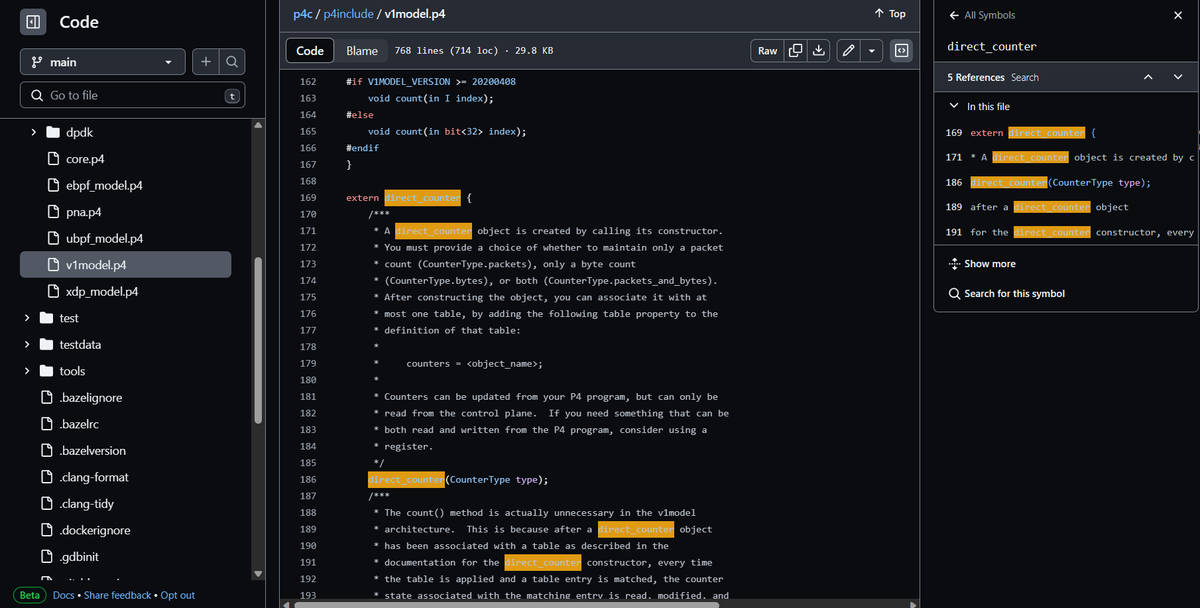Screen dimensions: 1200x608
Task: Expand the testdata folder chevron
Action: [27, 344]
